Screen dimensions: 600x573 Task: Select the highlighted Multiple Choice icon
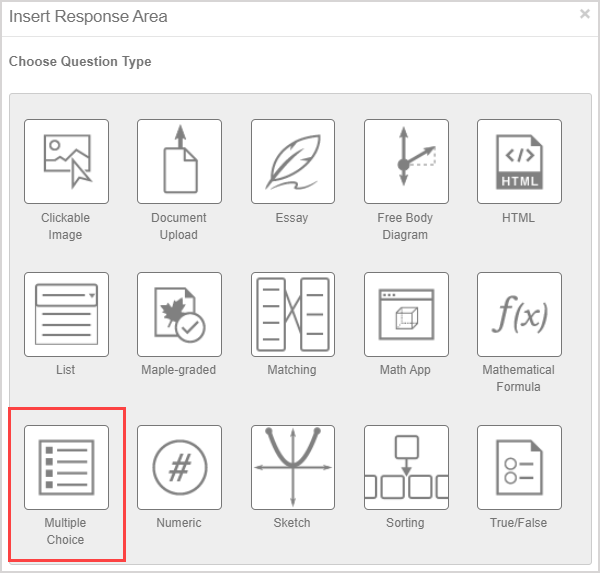pos(66,467)
